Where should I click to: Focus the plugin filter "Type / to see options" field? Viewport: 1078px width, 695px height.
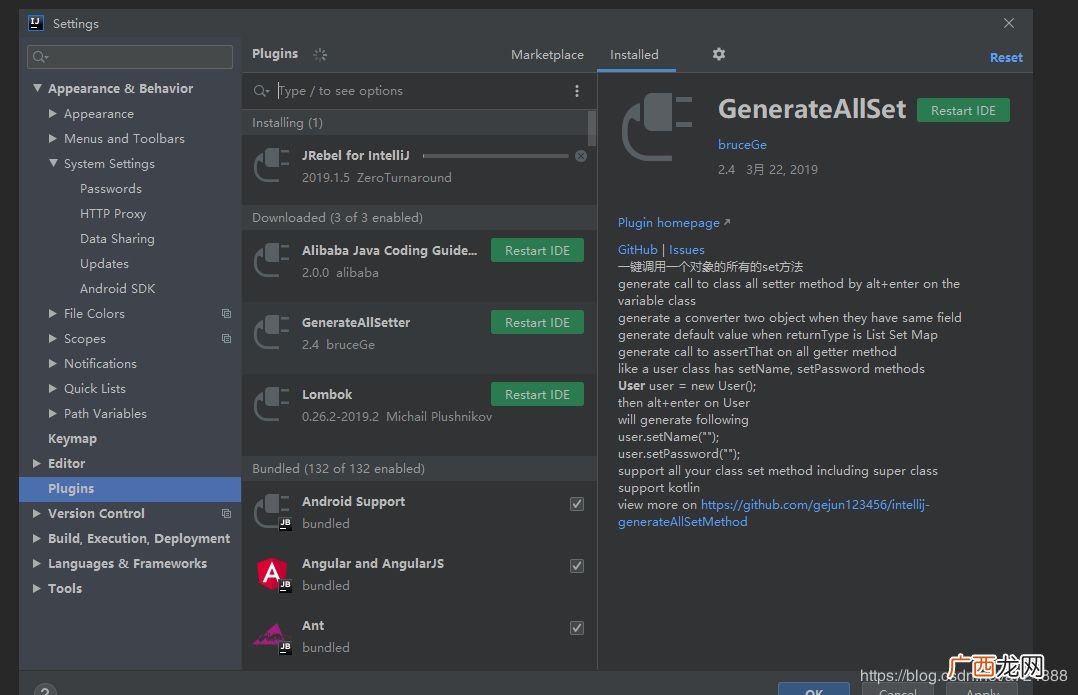pyautogui.click(x=419, y=91)
